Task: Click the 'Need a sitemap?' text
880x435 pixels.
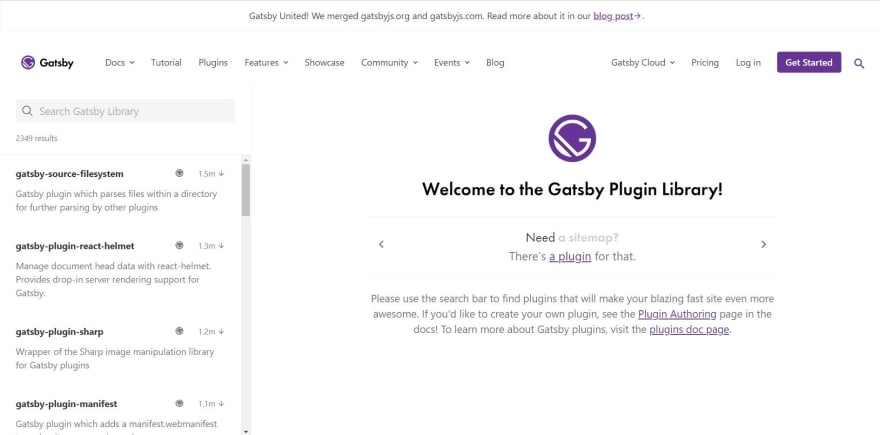Action: click(x=572, y=237)
